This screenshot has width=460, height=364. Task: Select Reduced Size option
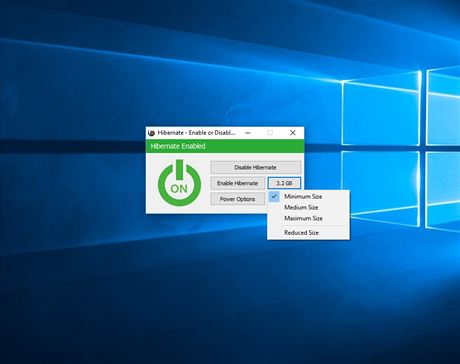click(x=308, y=233)
